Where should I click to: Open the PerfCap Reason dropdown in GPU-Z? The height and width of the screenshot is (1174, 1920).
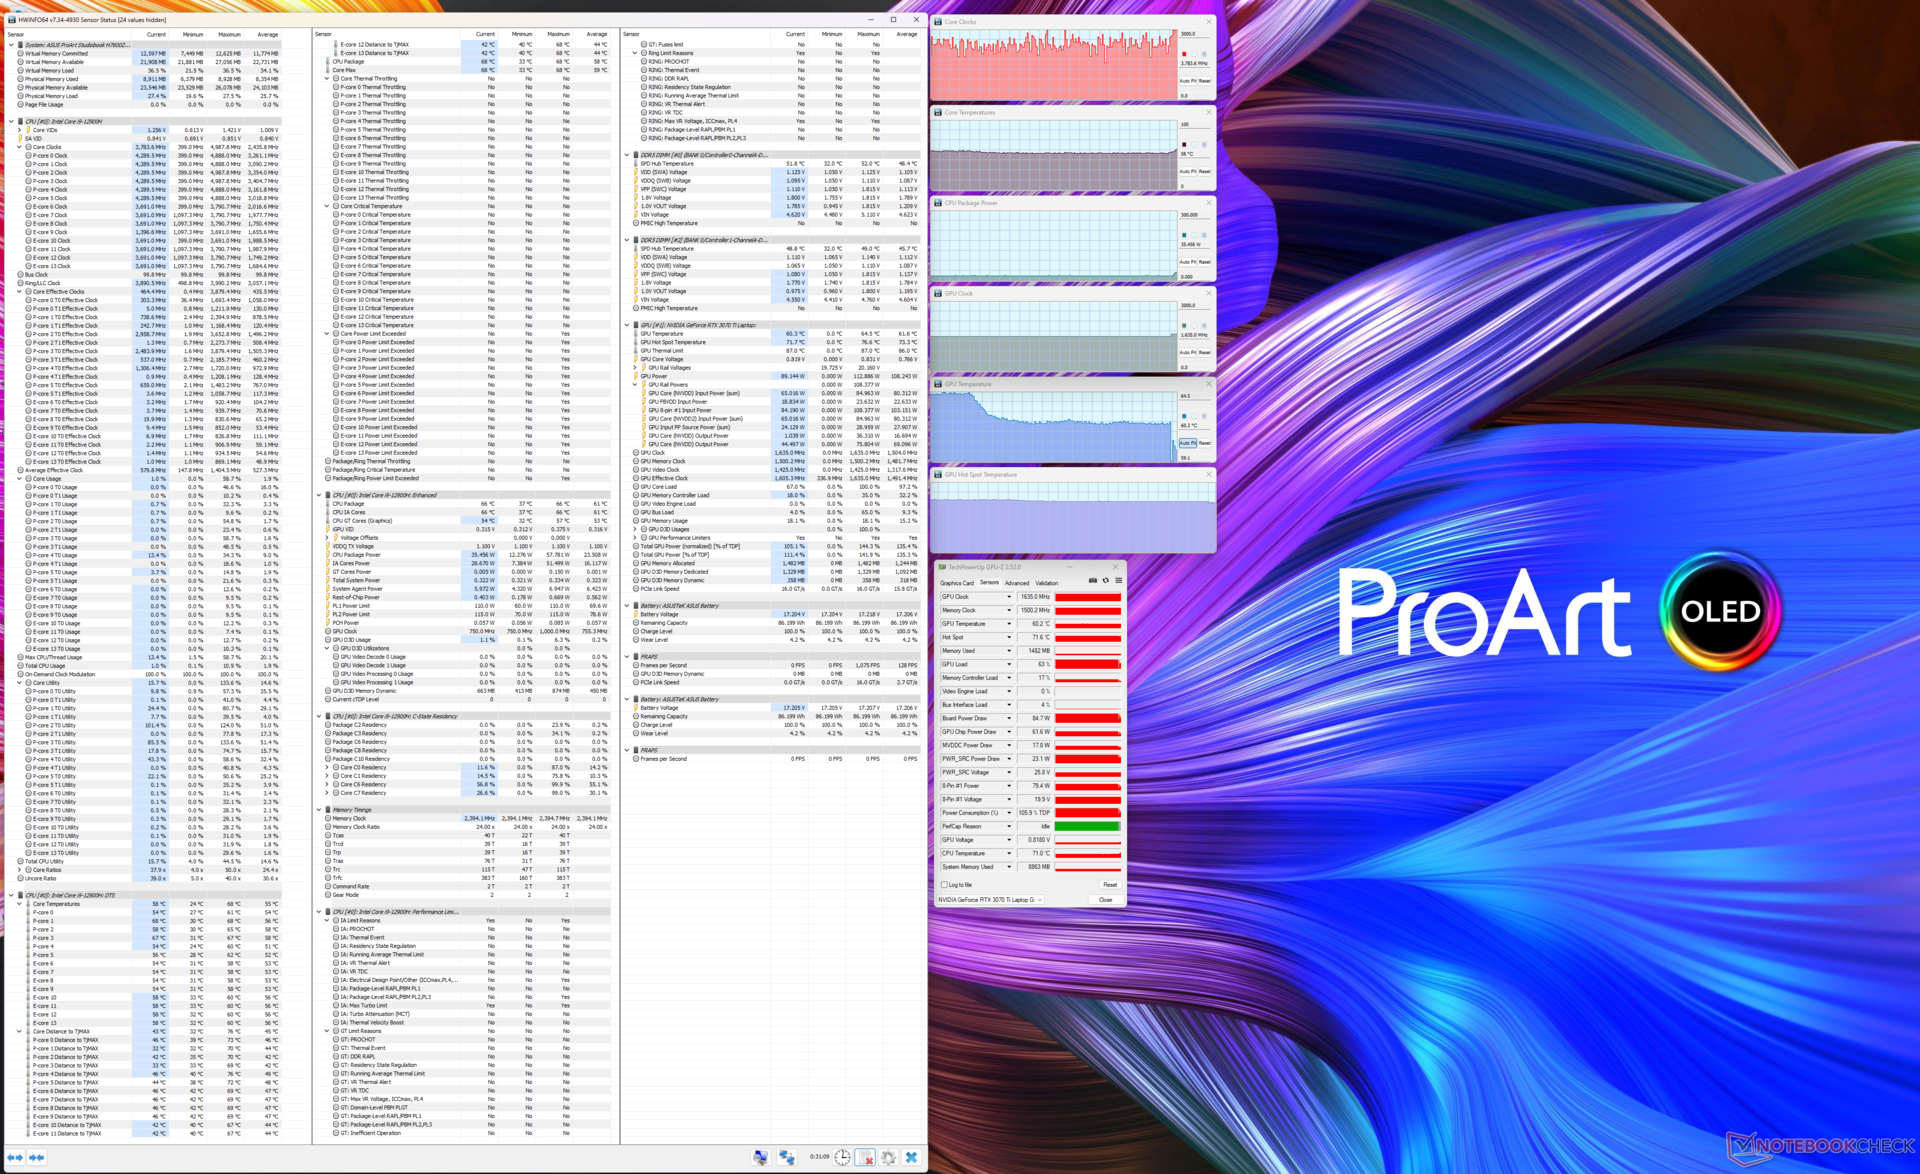1008,826
